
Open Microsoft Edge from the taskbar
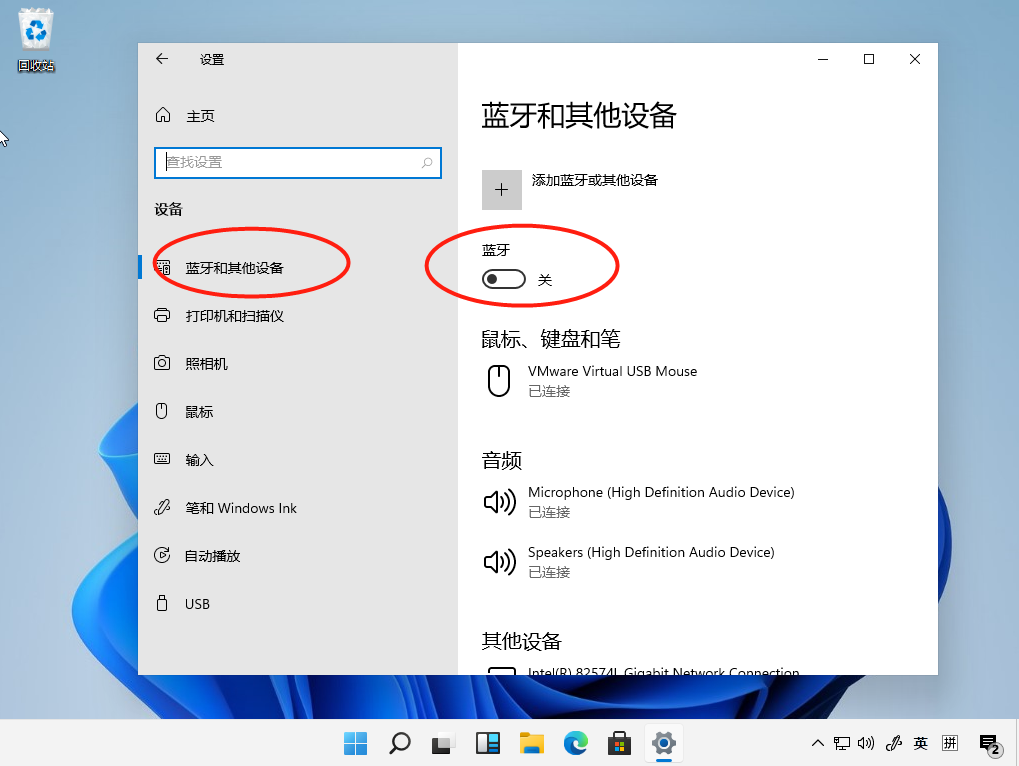tap(575, 743)
